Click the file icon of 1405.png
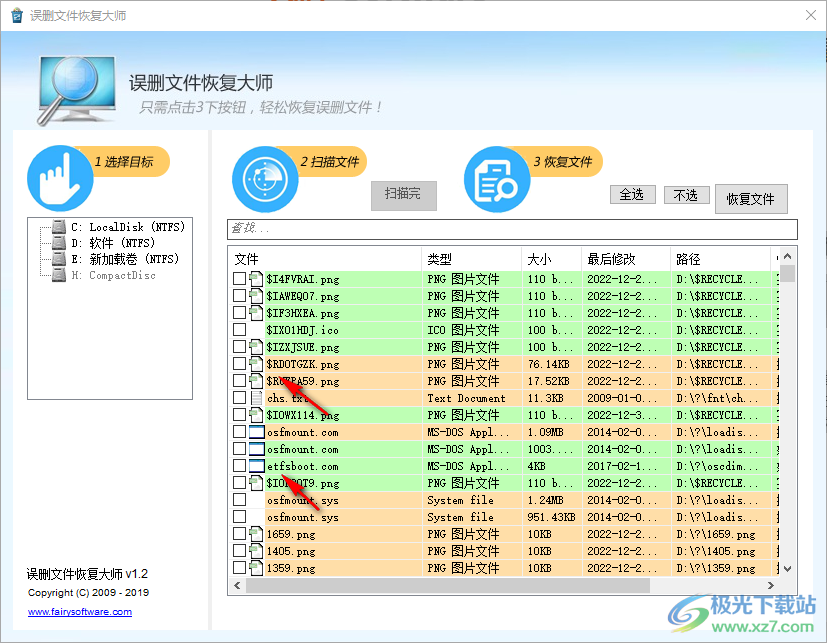This screenshot has height=643, width=827. pyautogui.click(x=256, y=551)
